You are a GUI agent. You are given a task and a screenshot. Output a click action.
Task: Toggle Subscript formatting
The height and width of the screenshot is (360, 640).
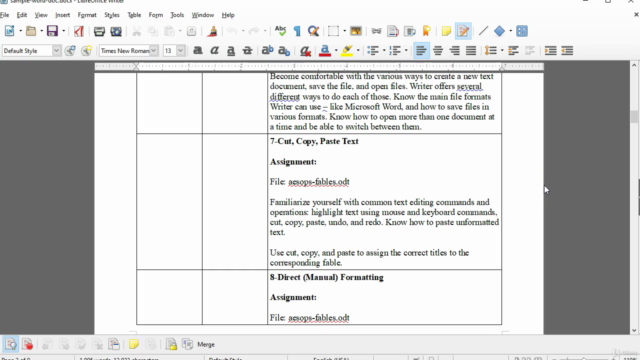284,51
